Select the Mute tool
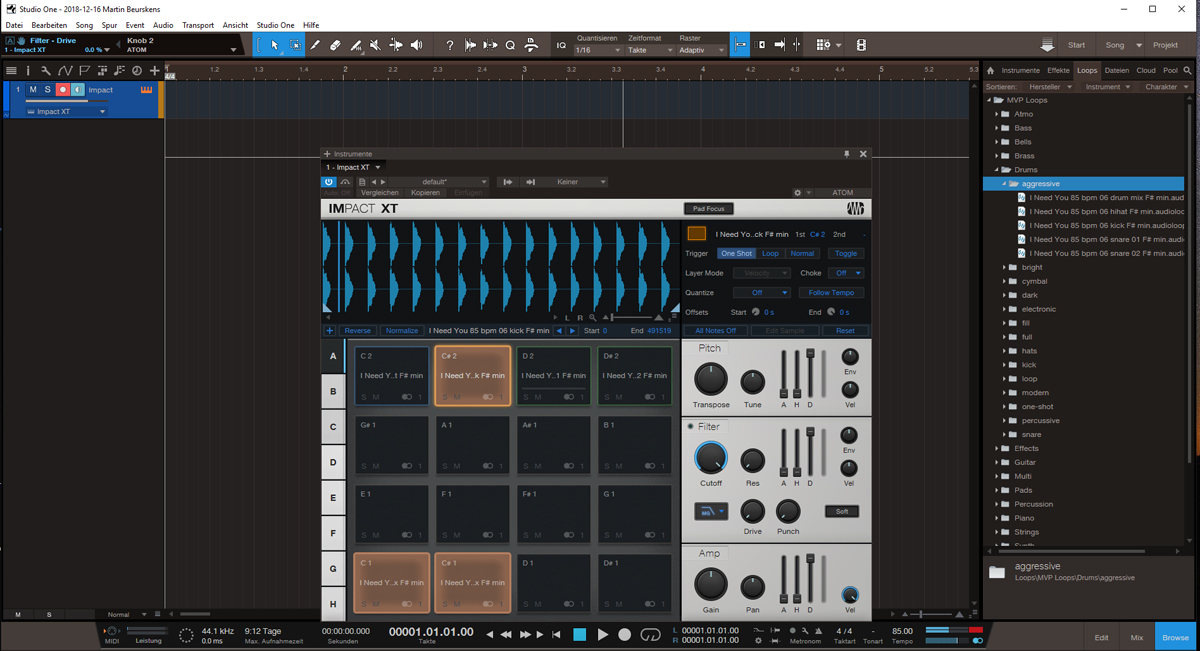The height and width of the screenshot is (651, 1200). click(375, 45)
